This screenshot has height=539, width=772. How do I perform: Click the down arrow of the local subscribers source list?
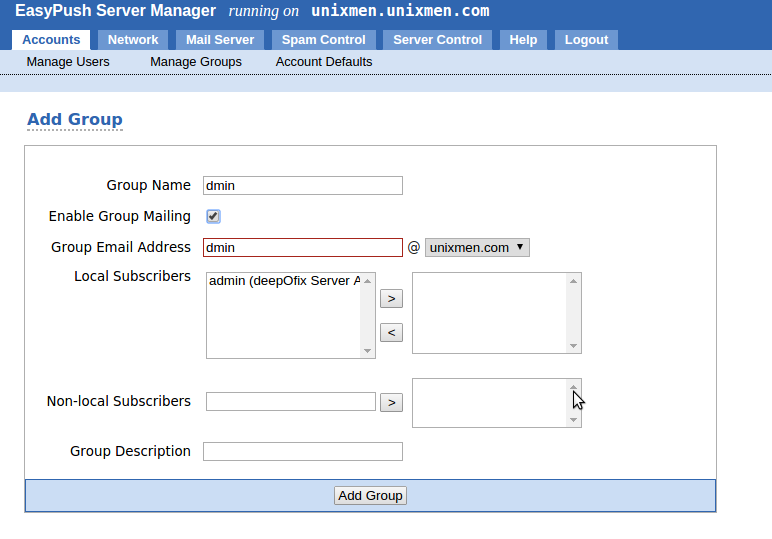point(367,350)
